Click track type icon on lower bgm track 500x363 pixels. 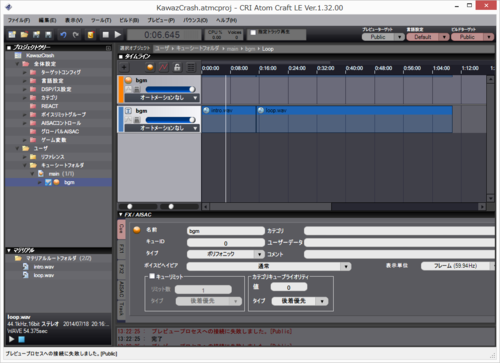coord(129,111)
